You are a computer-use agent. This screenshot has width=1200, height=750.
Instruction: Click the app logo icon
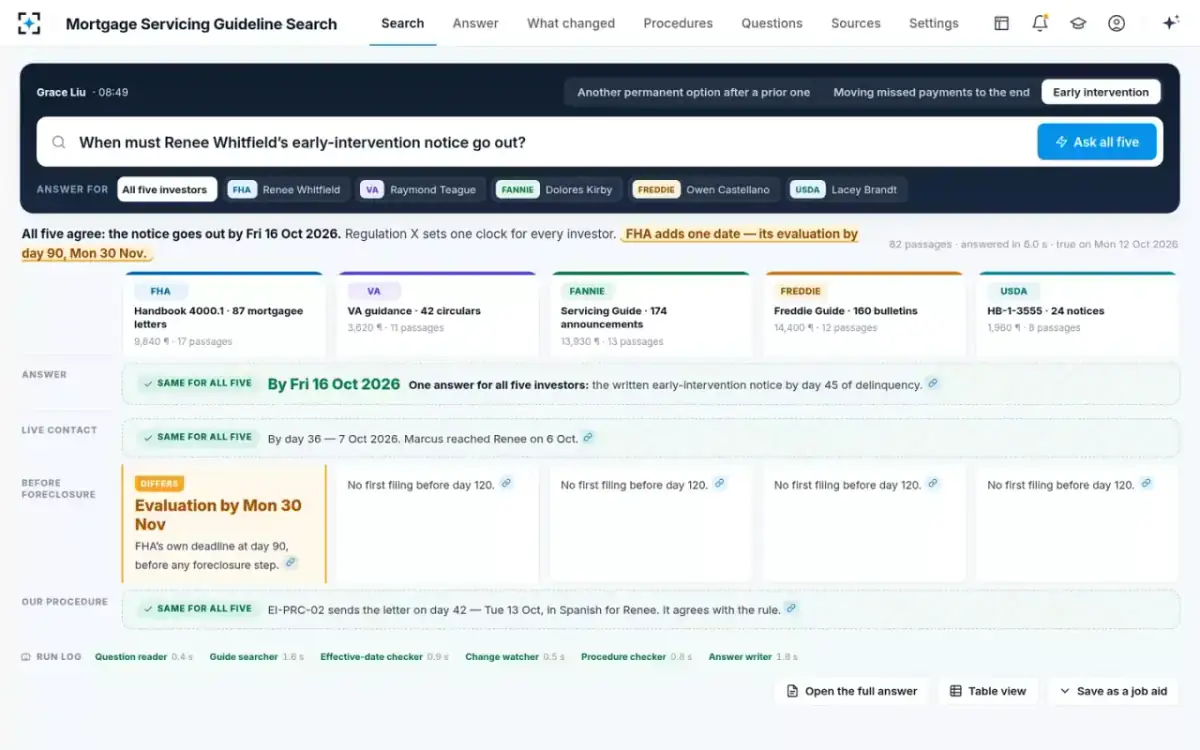(30, 23)
